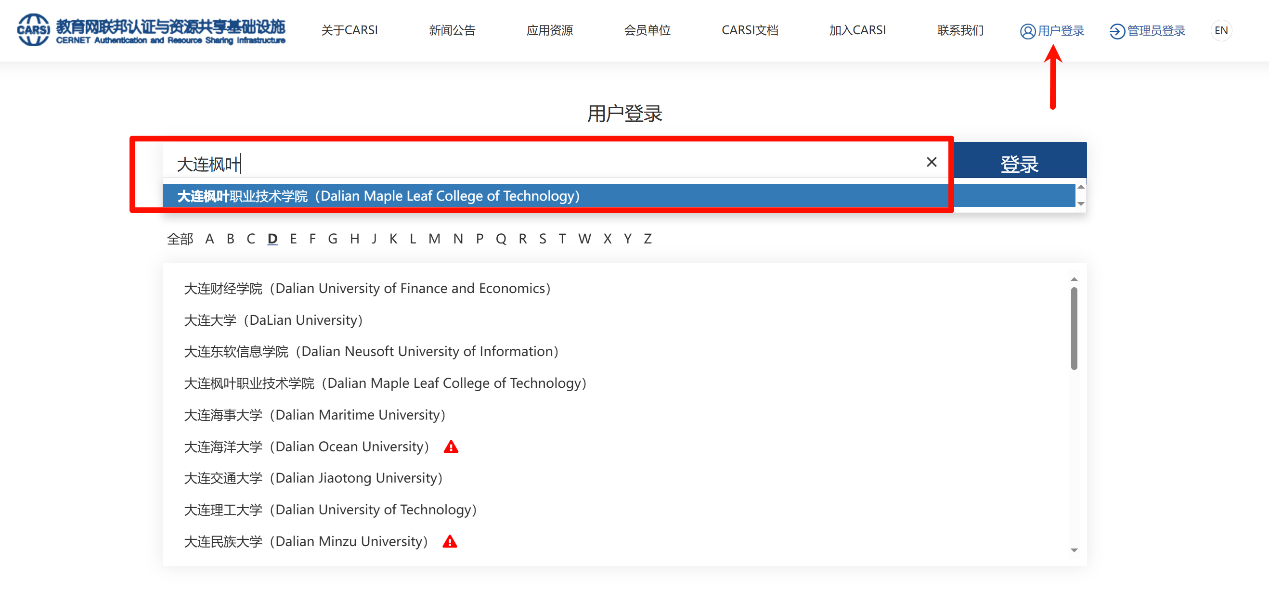This screenshot has height=612, width=1269.
Task: Switch language with the EN icon
Action: (1221, 31)
